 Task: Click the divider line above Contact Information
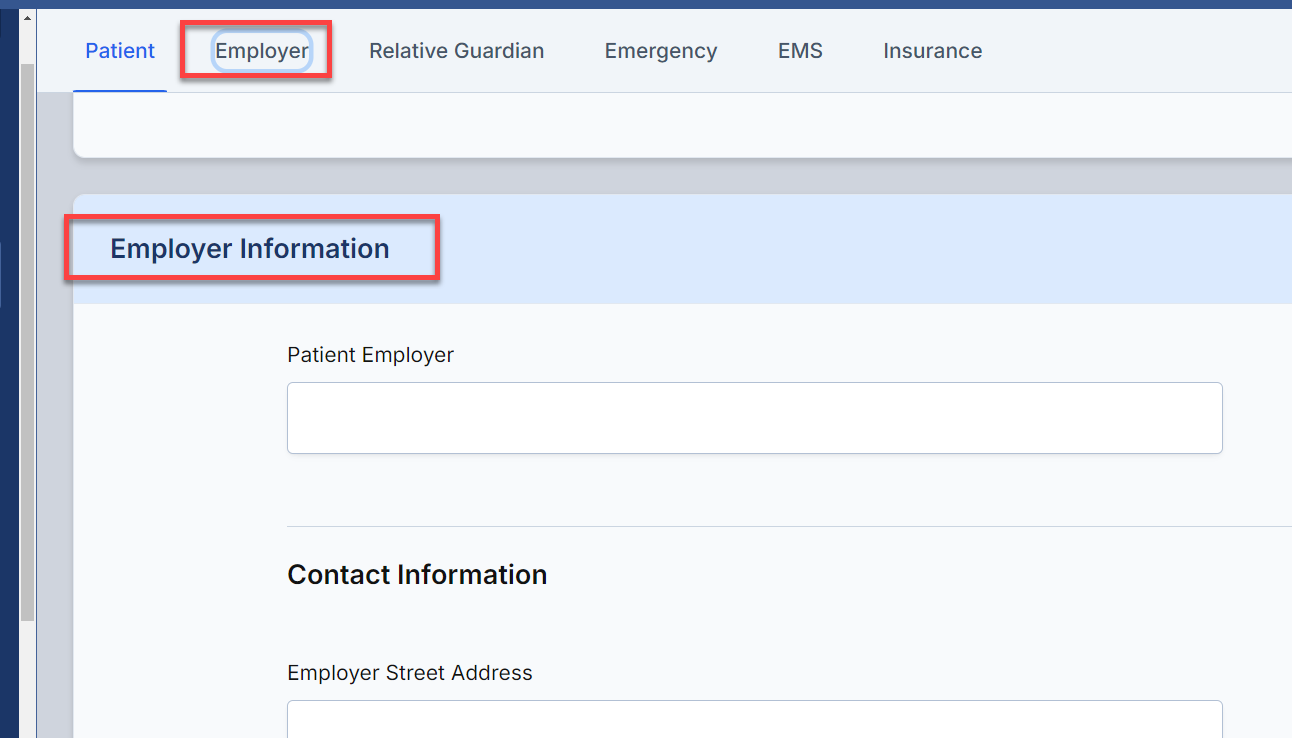(789, 526)
